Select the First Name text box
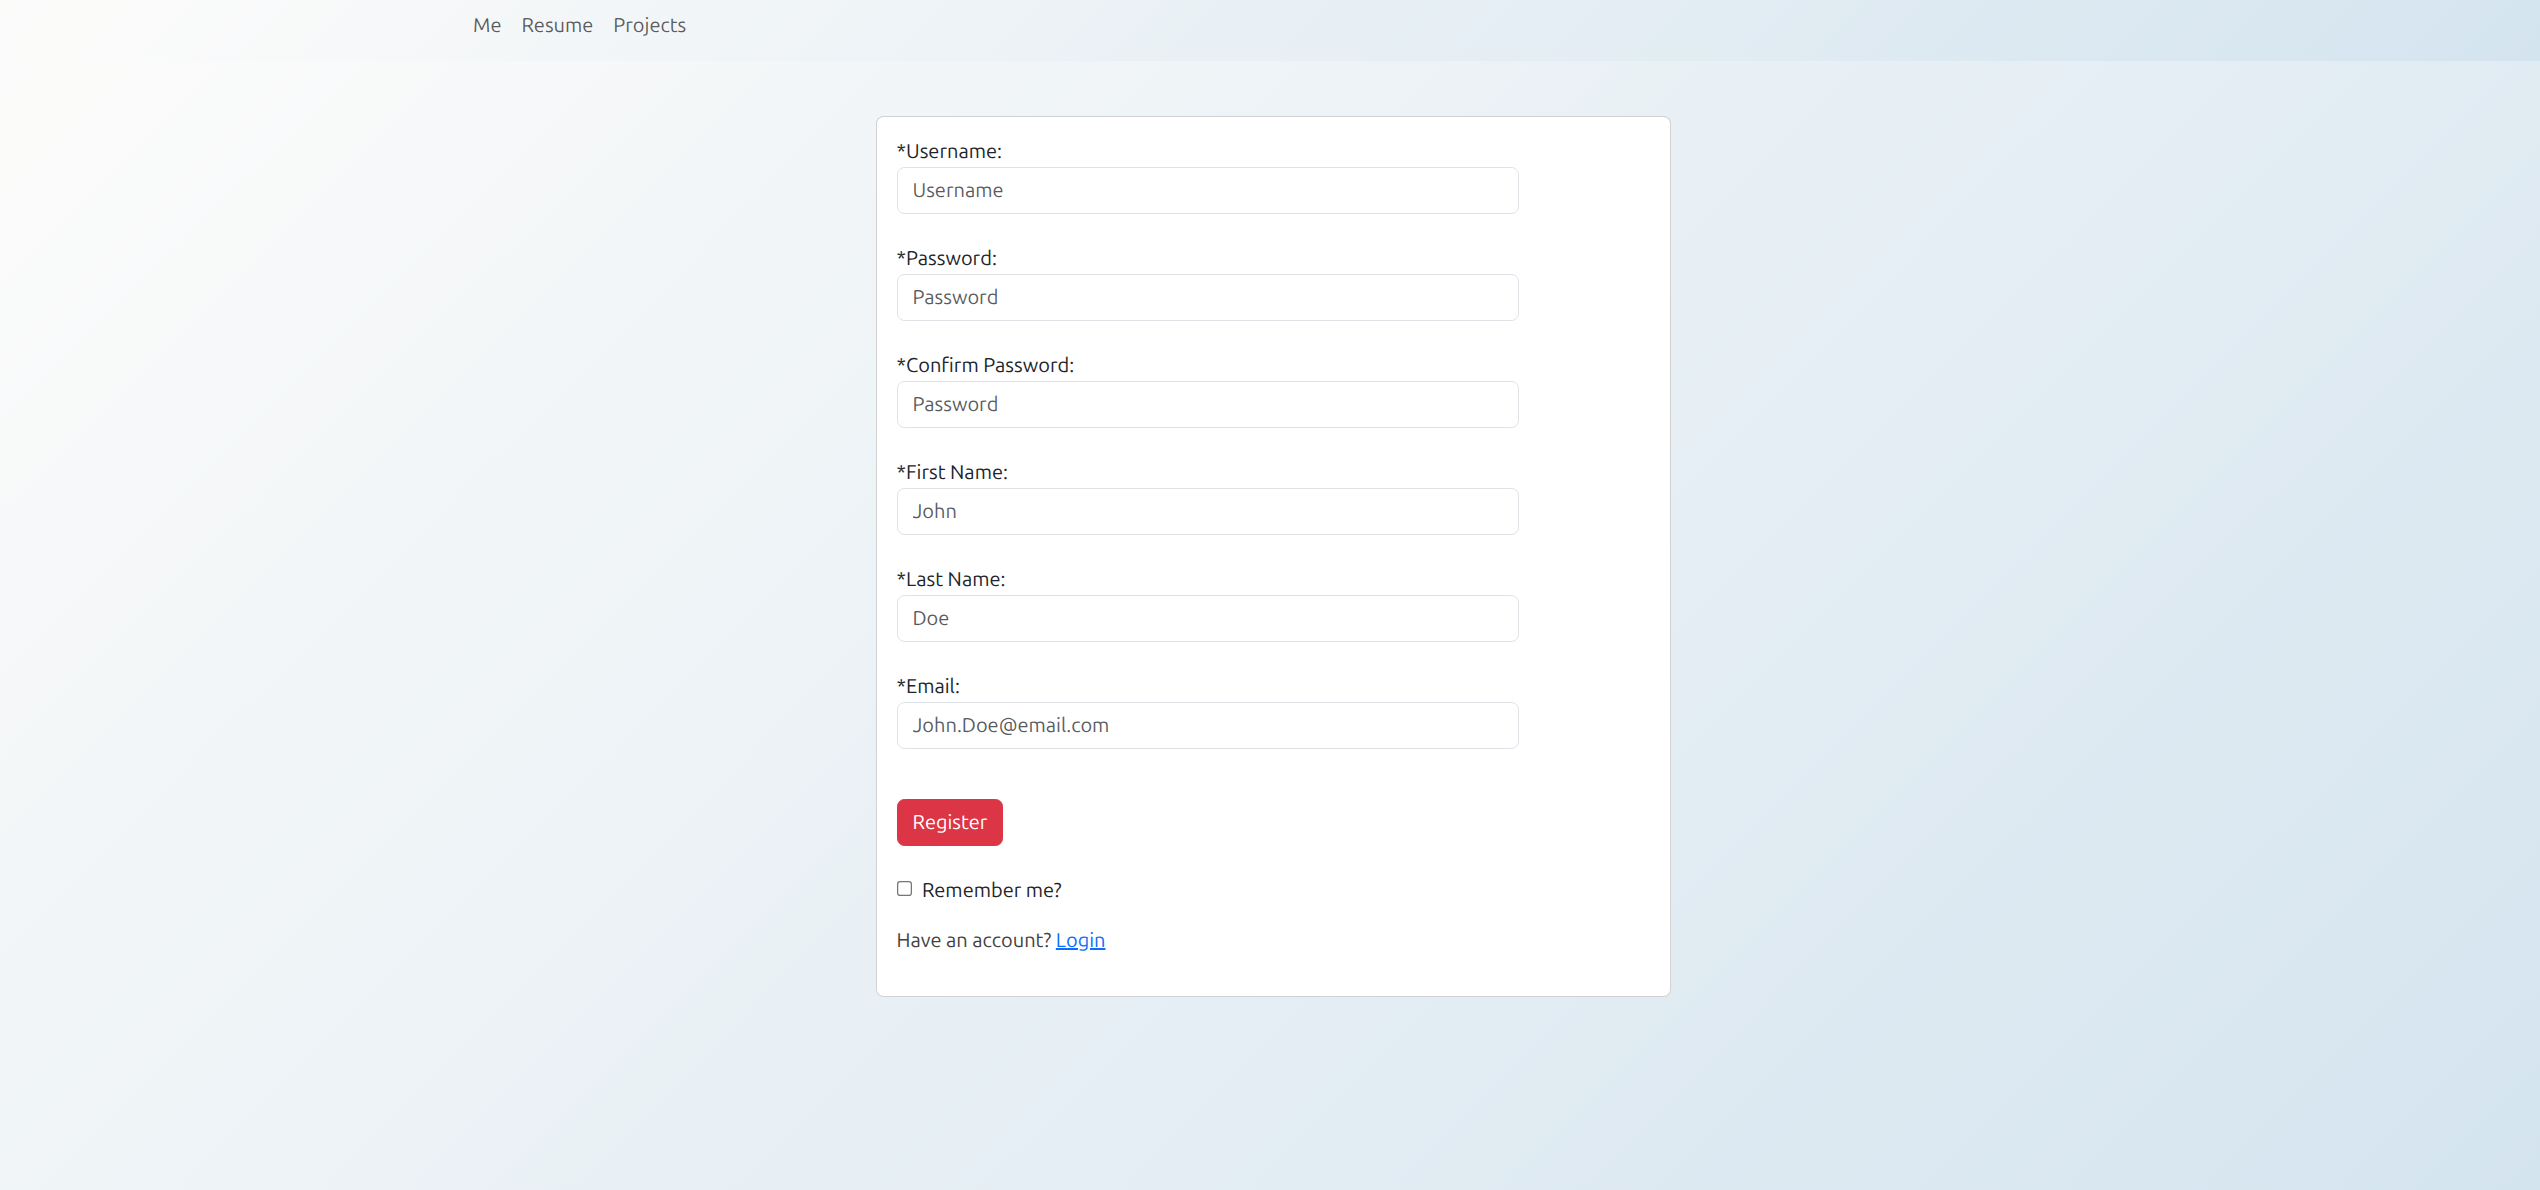 pos(1207,511)
